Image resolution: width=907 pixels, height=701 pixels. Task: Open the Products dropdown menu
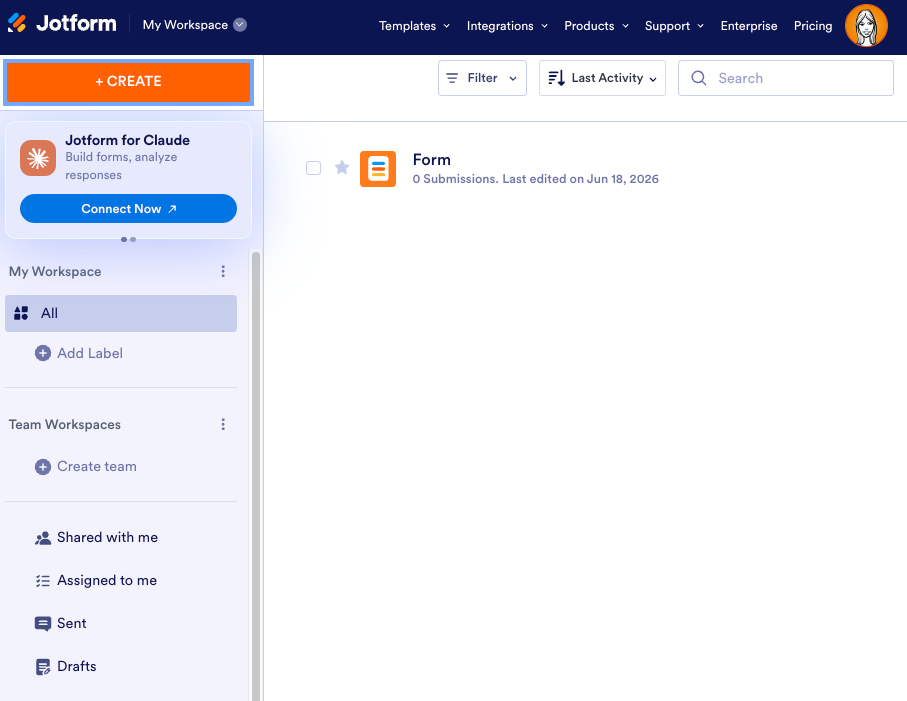(596, 26)
